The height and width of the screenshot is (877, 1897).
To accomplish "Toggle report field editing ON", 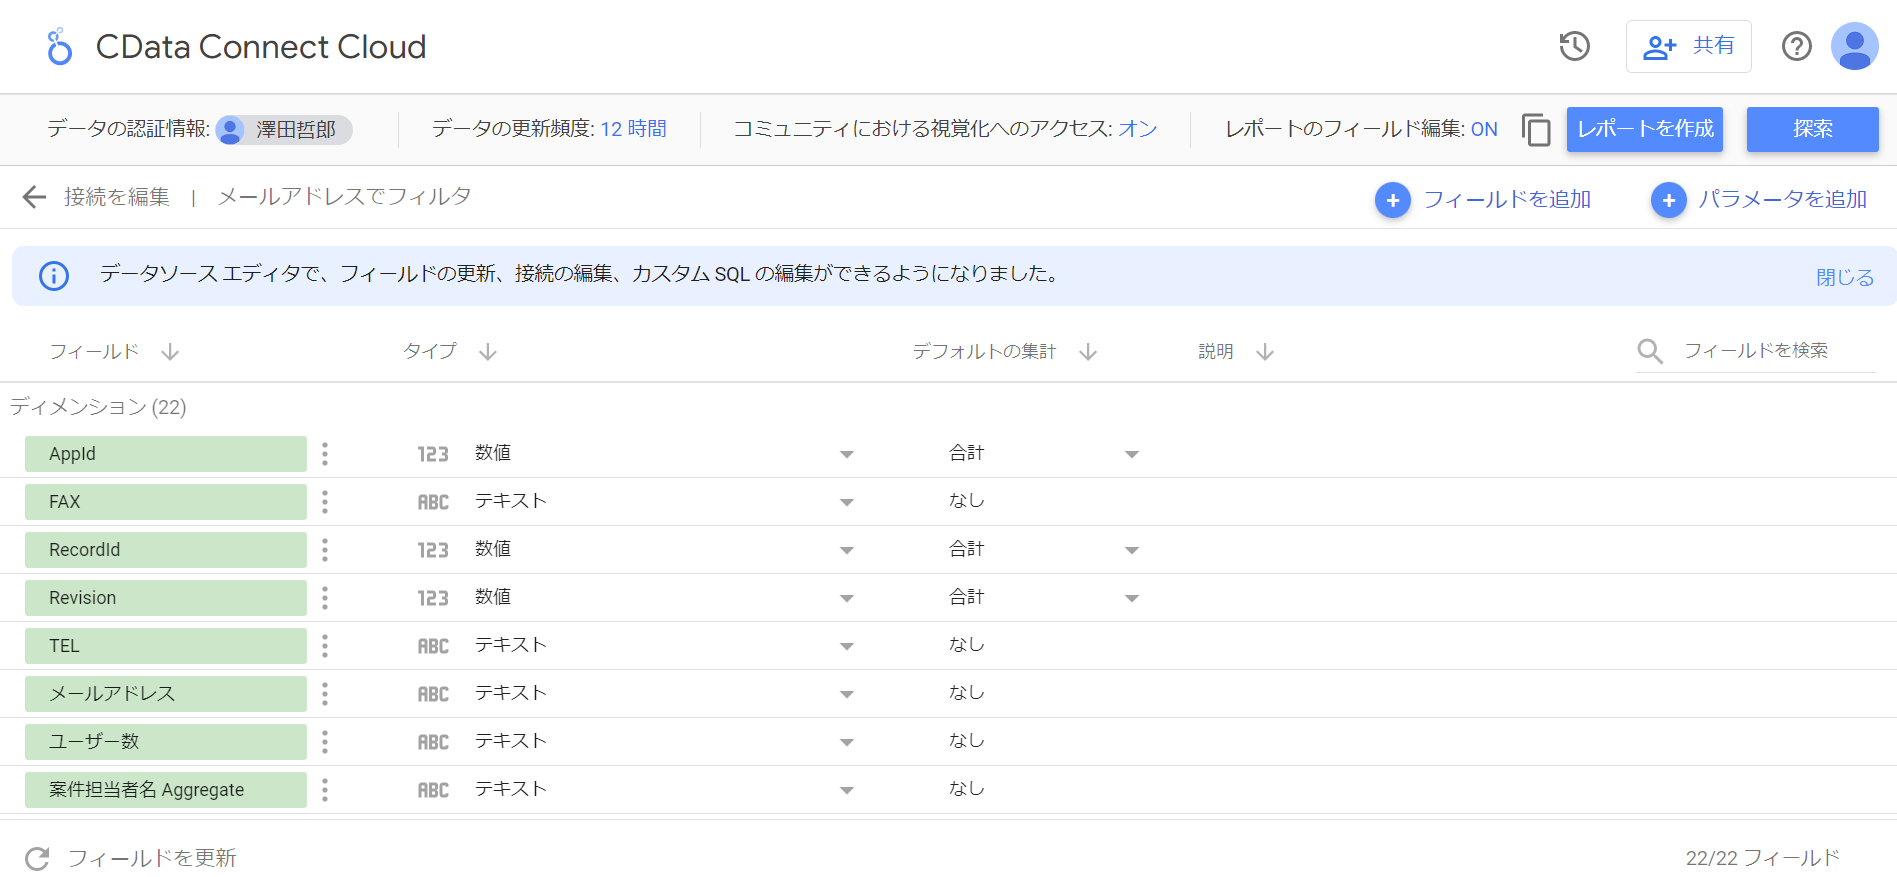I will [x=1484, y=129].
